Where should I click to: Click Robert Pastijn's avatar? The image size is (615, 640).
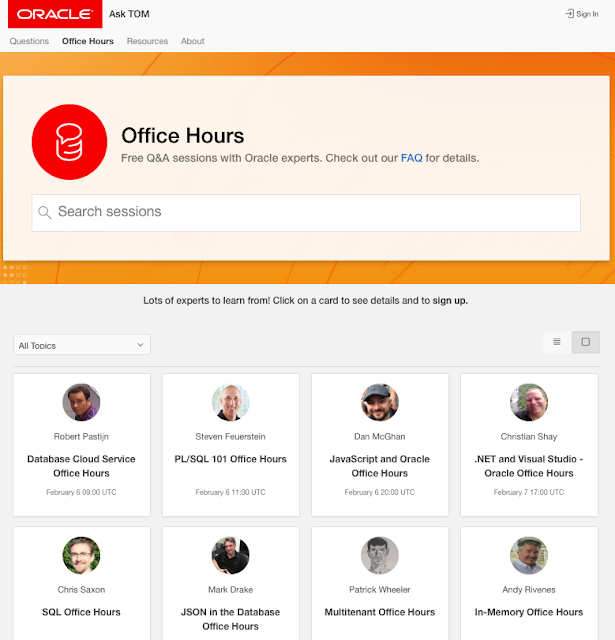tap(81, 402)
